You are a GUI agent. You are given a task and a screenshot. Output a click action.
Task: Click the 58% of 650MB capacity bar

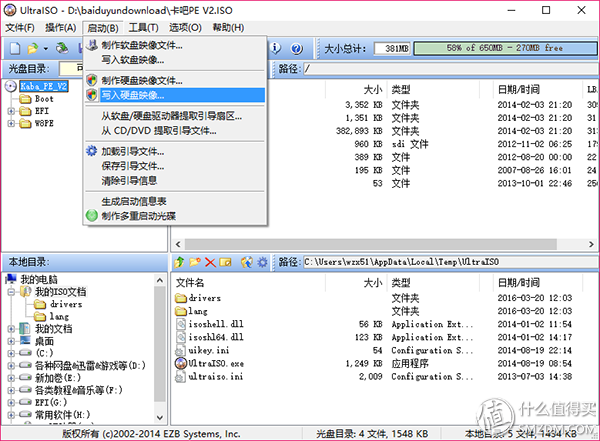[505, 48]
